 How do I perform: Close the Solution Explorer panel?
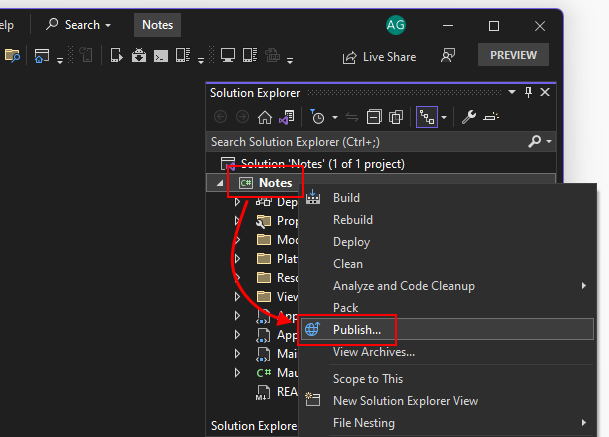[x=545, y=92]
